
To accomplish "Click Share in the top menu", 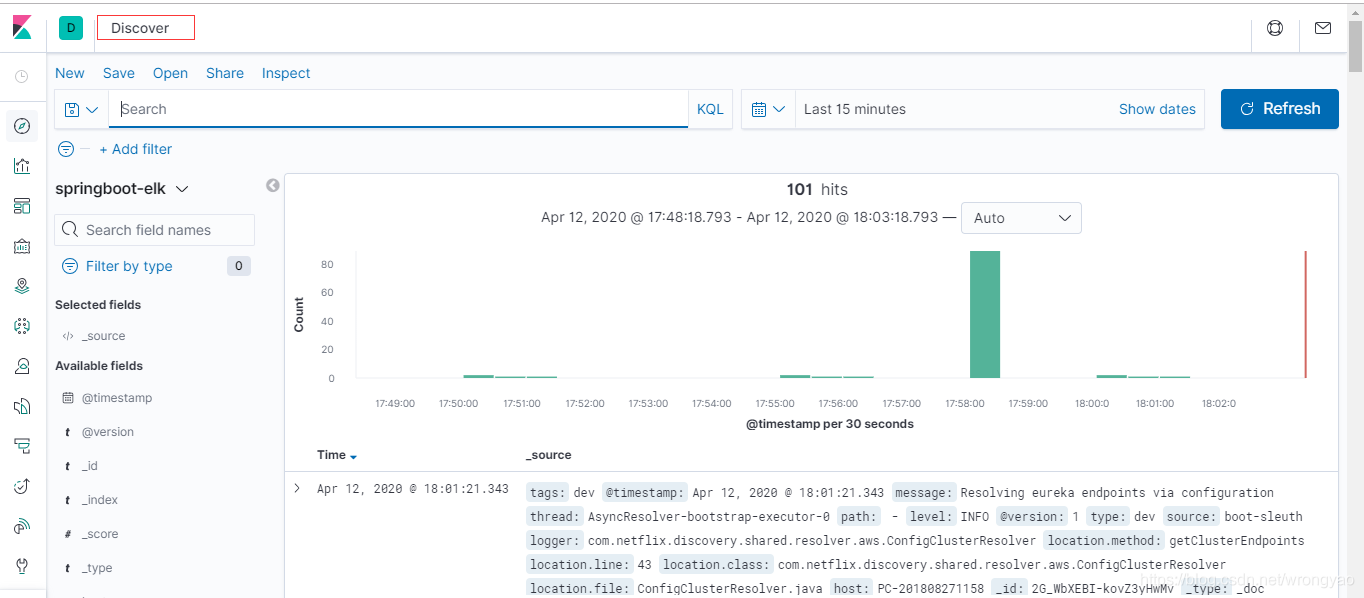I will (x=225, y=73).
